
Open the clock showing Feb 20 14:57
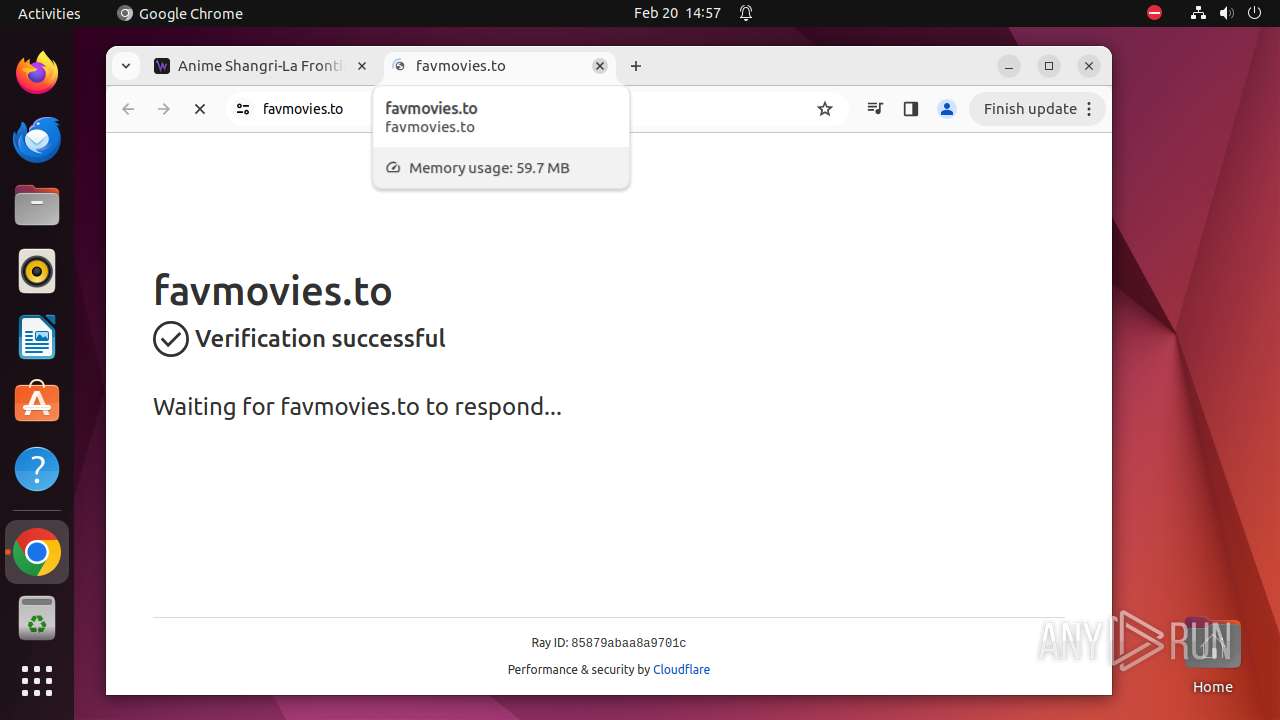(x=677, y=13)
